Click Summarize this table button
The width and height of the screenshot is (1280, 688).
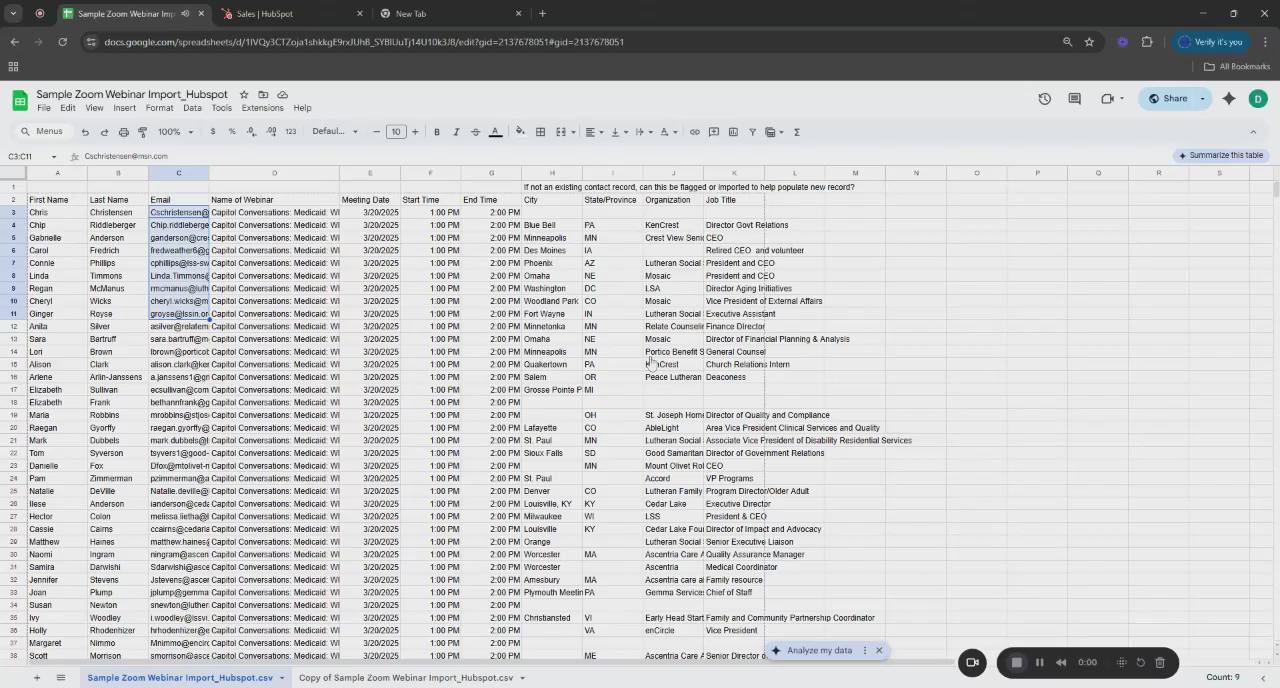point(1220,155)
